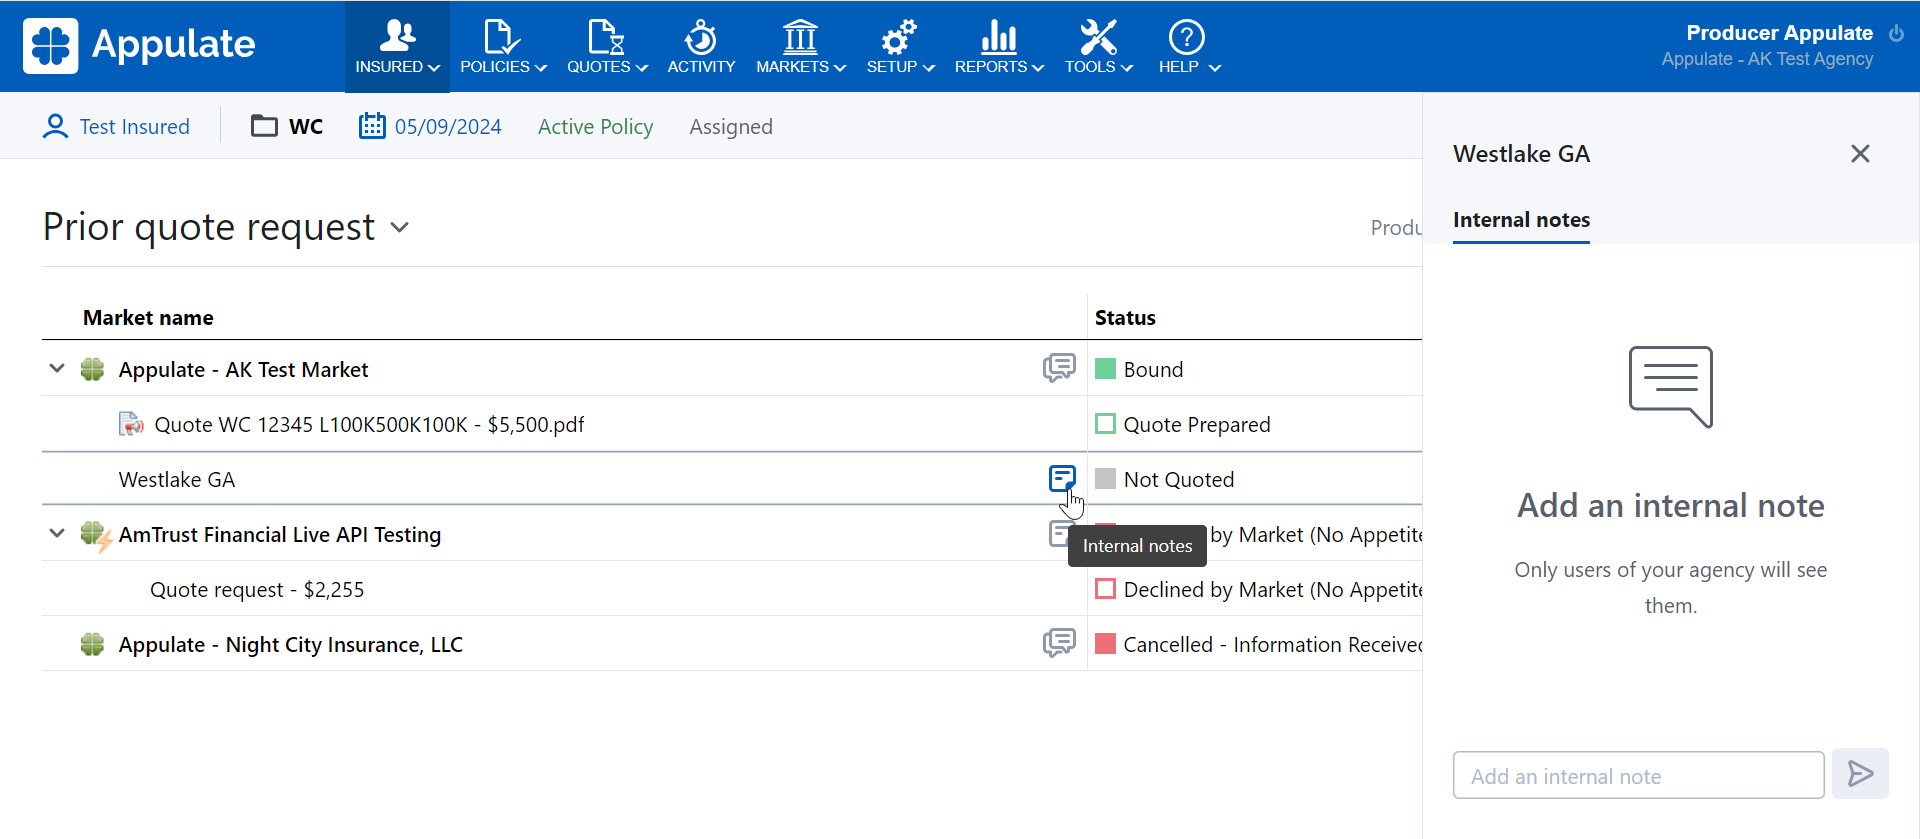Click the green Bound status swatch
This screenshot has width=1920, height=839.
[1105, 369]
